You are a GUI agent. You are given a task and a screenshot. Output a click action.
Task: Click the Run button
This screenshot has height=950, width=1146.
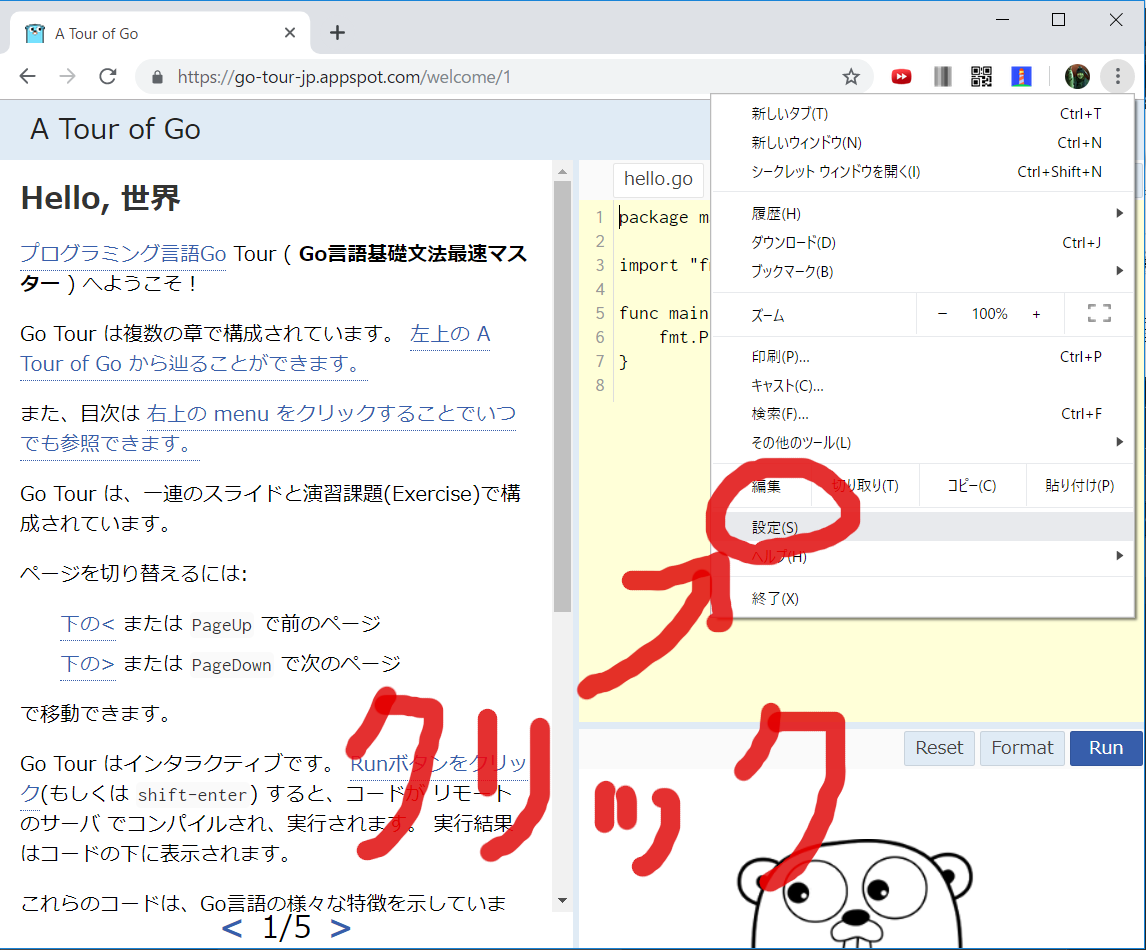pyautogui.click(x=1106, y=748)
